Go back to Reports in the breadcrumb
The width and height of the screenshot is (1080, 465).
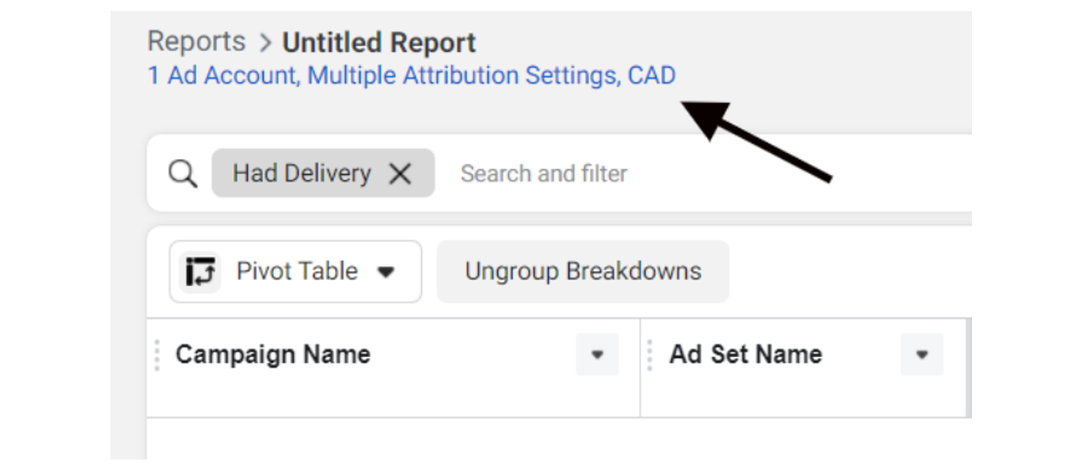196,42
